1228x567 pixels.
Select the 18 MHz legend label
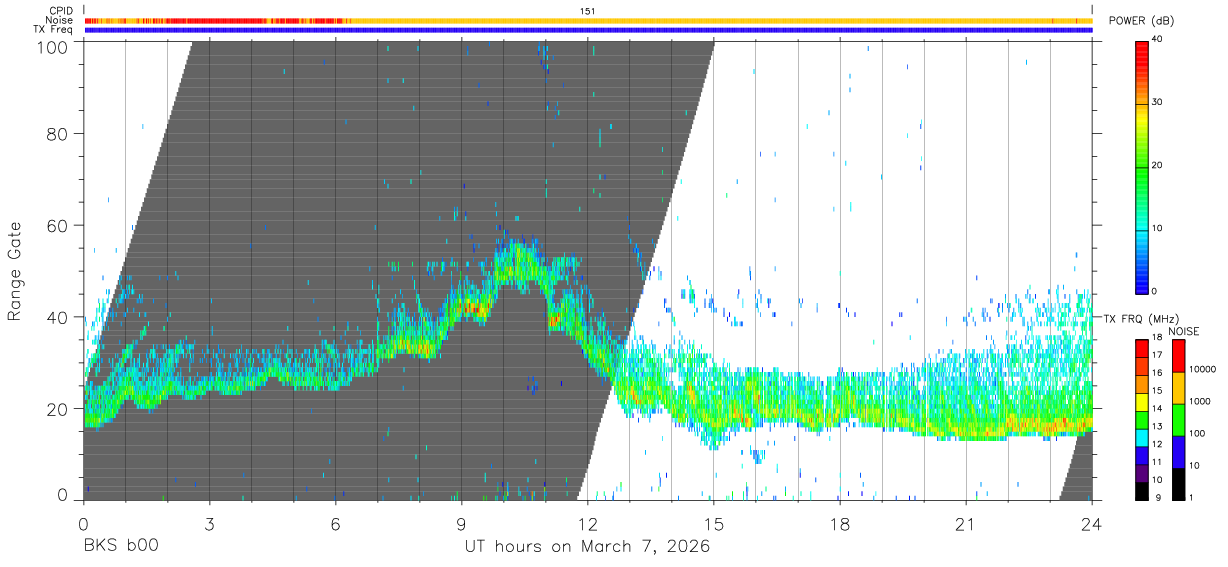click(x=1158, y=339)
